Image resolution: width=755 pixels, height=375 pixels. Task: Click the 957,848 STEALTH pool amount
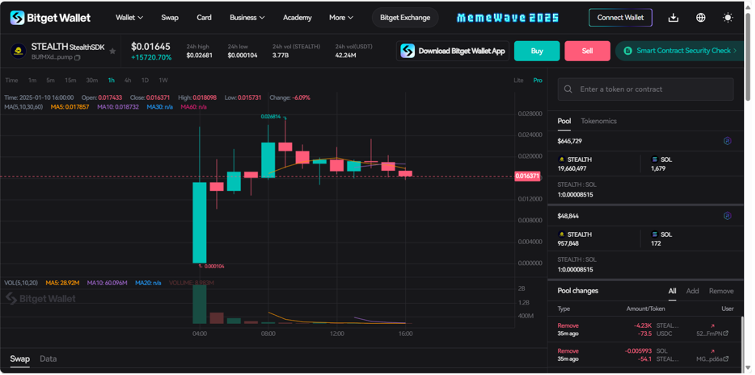tap(568, 244)
